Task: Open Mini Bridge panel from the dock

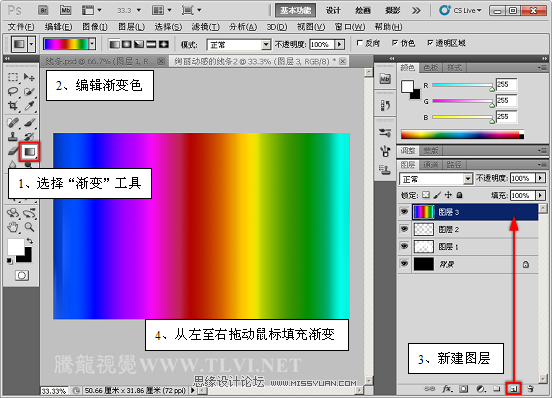Action: (x=385, y=79)
